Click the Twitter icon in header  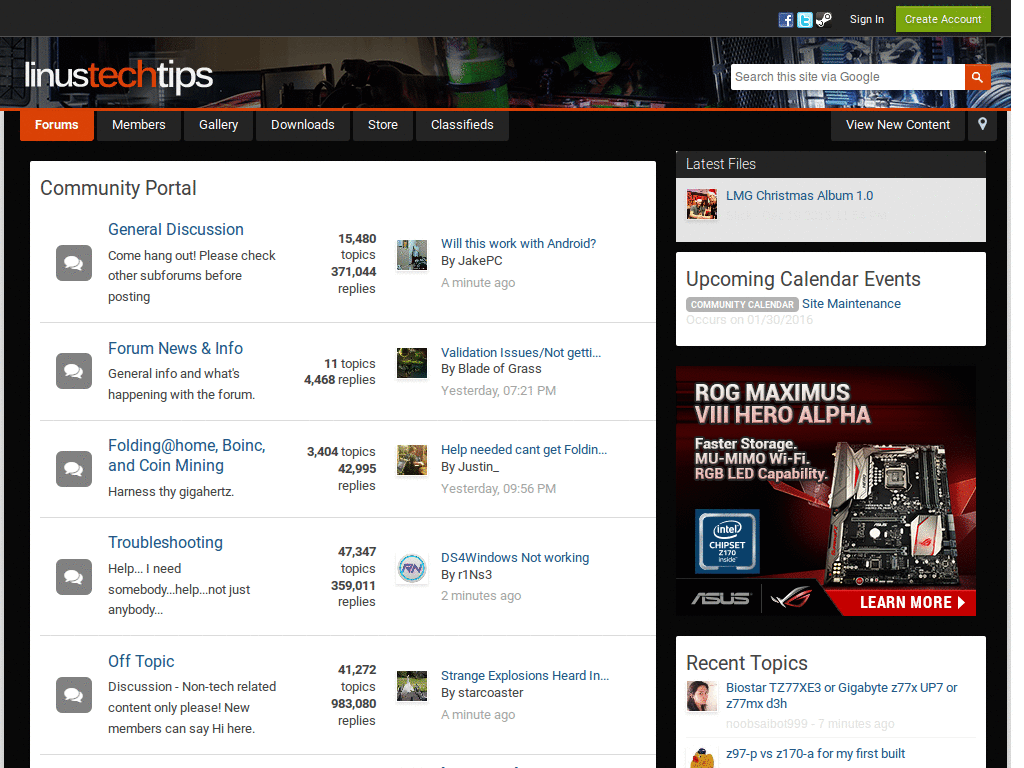tap(805, 20)
